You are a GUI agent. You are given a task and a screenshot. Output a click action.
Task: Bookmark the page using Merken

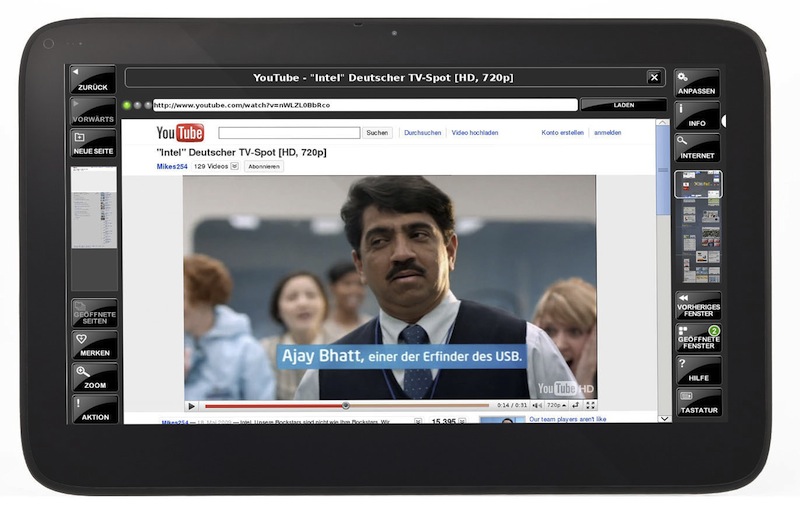(94, 345)
